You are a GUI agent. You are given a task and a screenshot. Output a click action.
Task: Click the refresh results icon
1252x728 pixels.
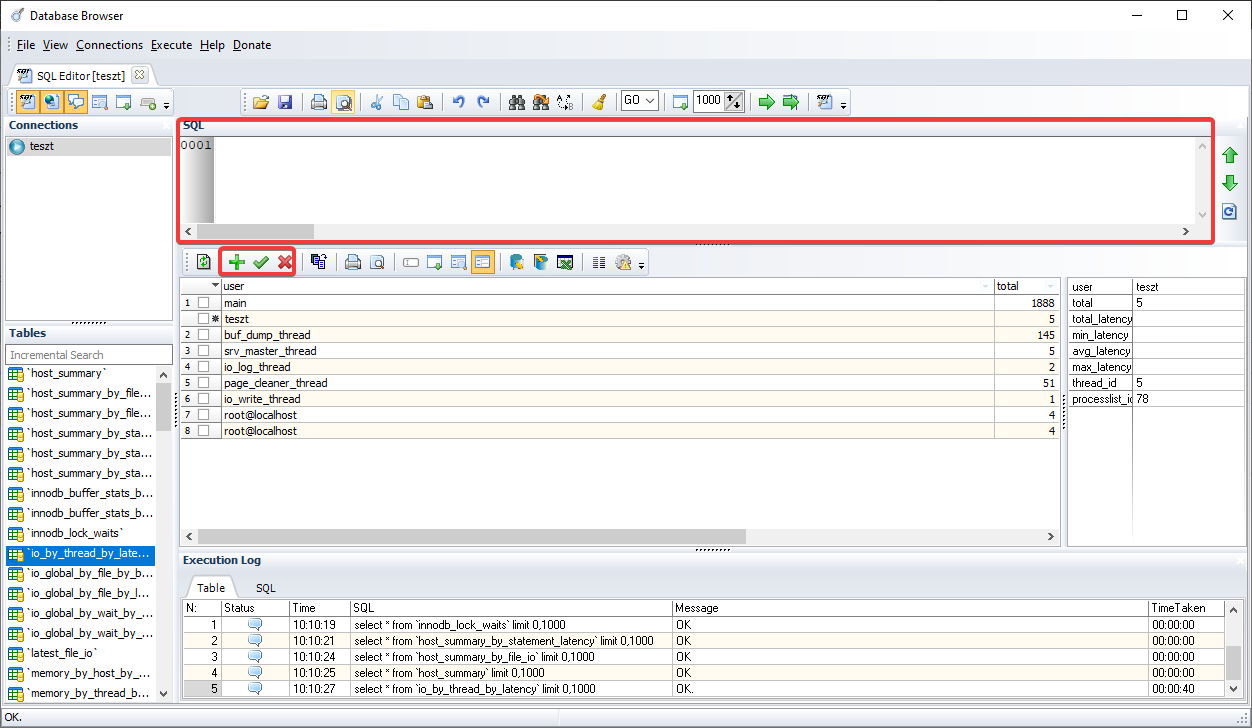click(203, 262)
